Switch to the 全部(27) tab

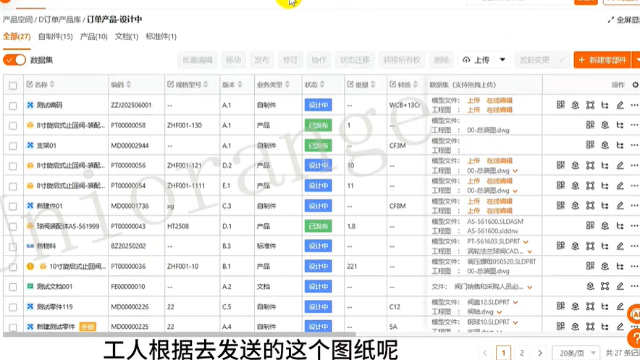[x=17, y=36]
